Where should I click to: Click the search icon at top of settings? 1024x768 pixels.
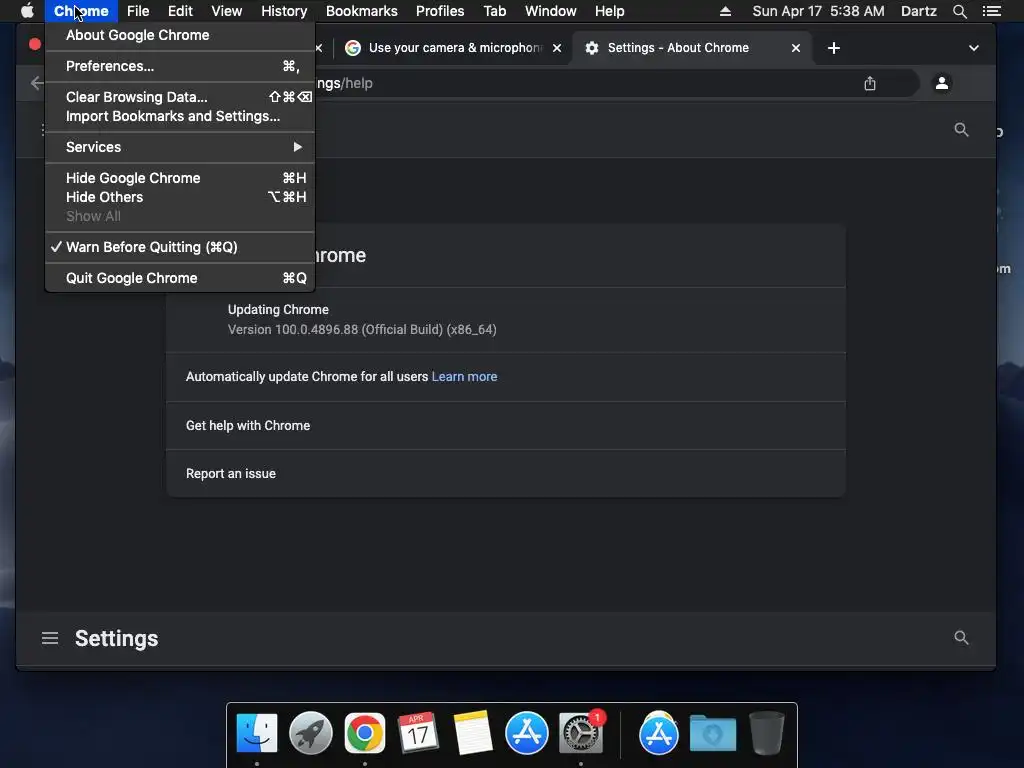pyautogui.click(x=961, y=129)
